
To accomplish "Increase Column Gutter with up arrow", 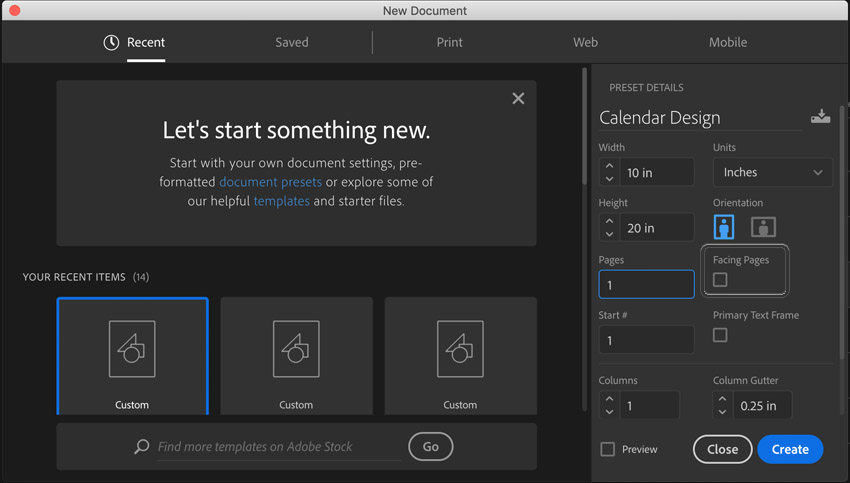I will 722,399.
